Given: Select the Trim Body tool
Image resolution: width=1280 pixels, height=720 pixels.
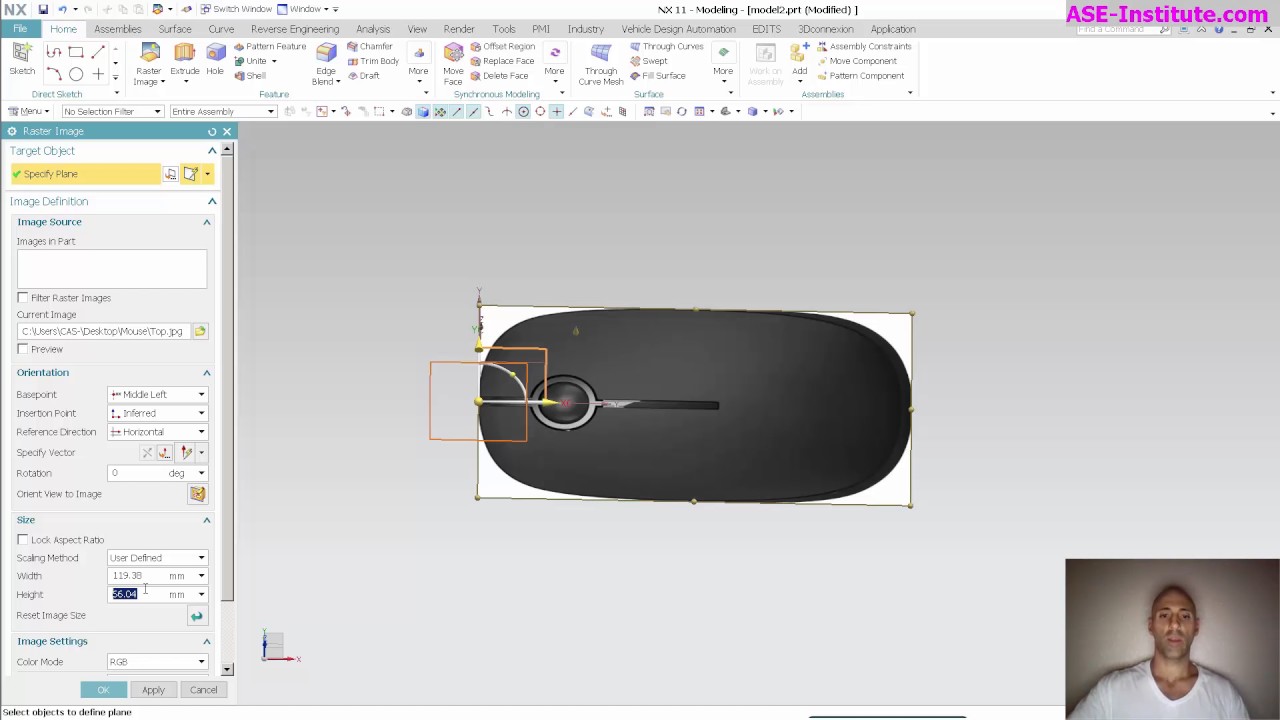Looking at the screenshot, I should coord(373,61).
